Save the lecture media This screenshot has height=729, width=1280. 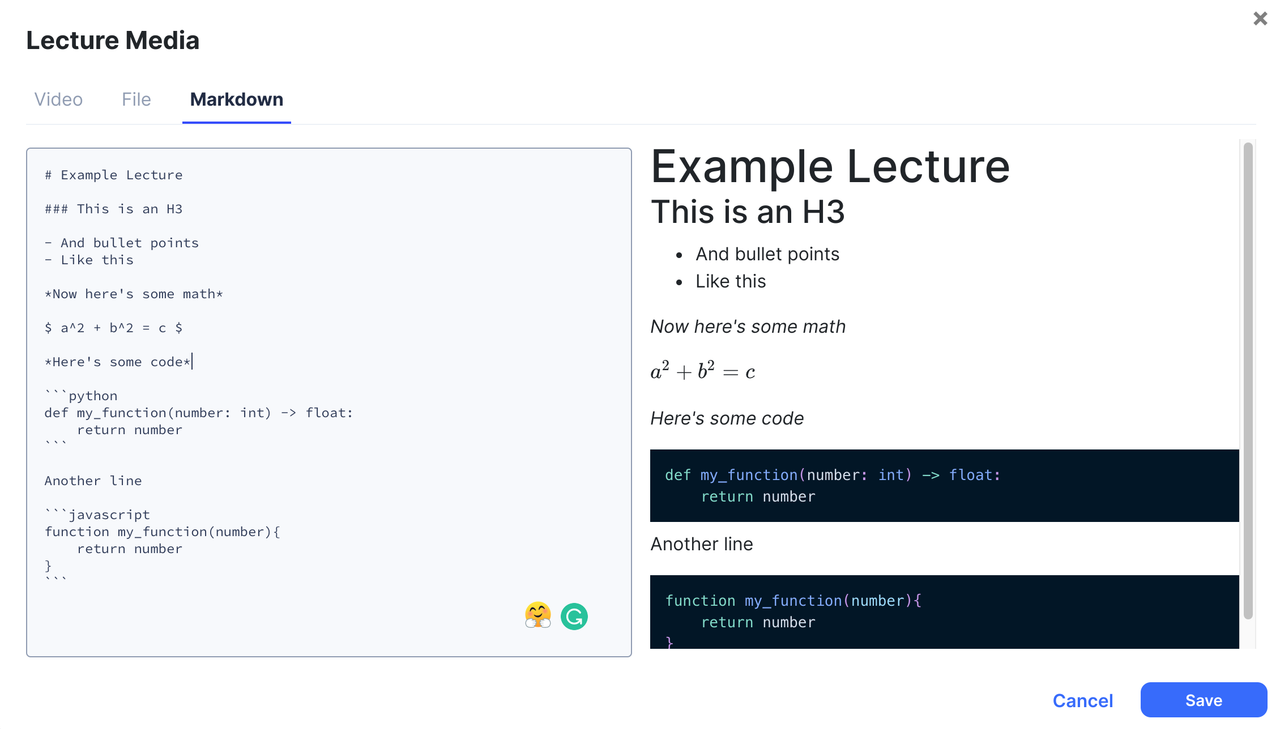[x=1204, y=700]
